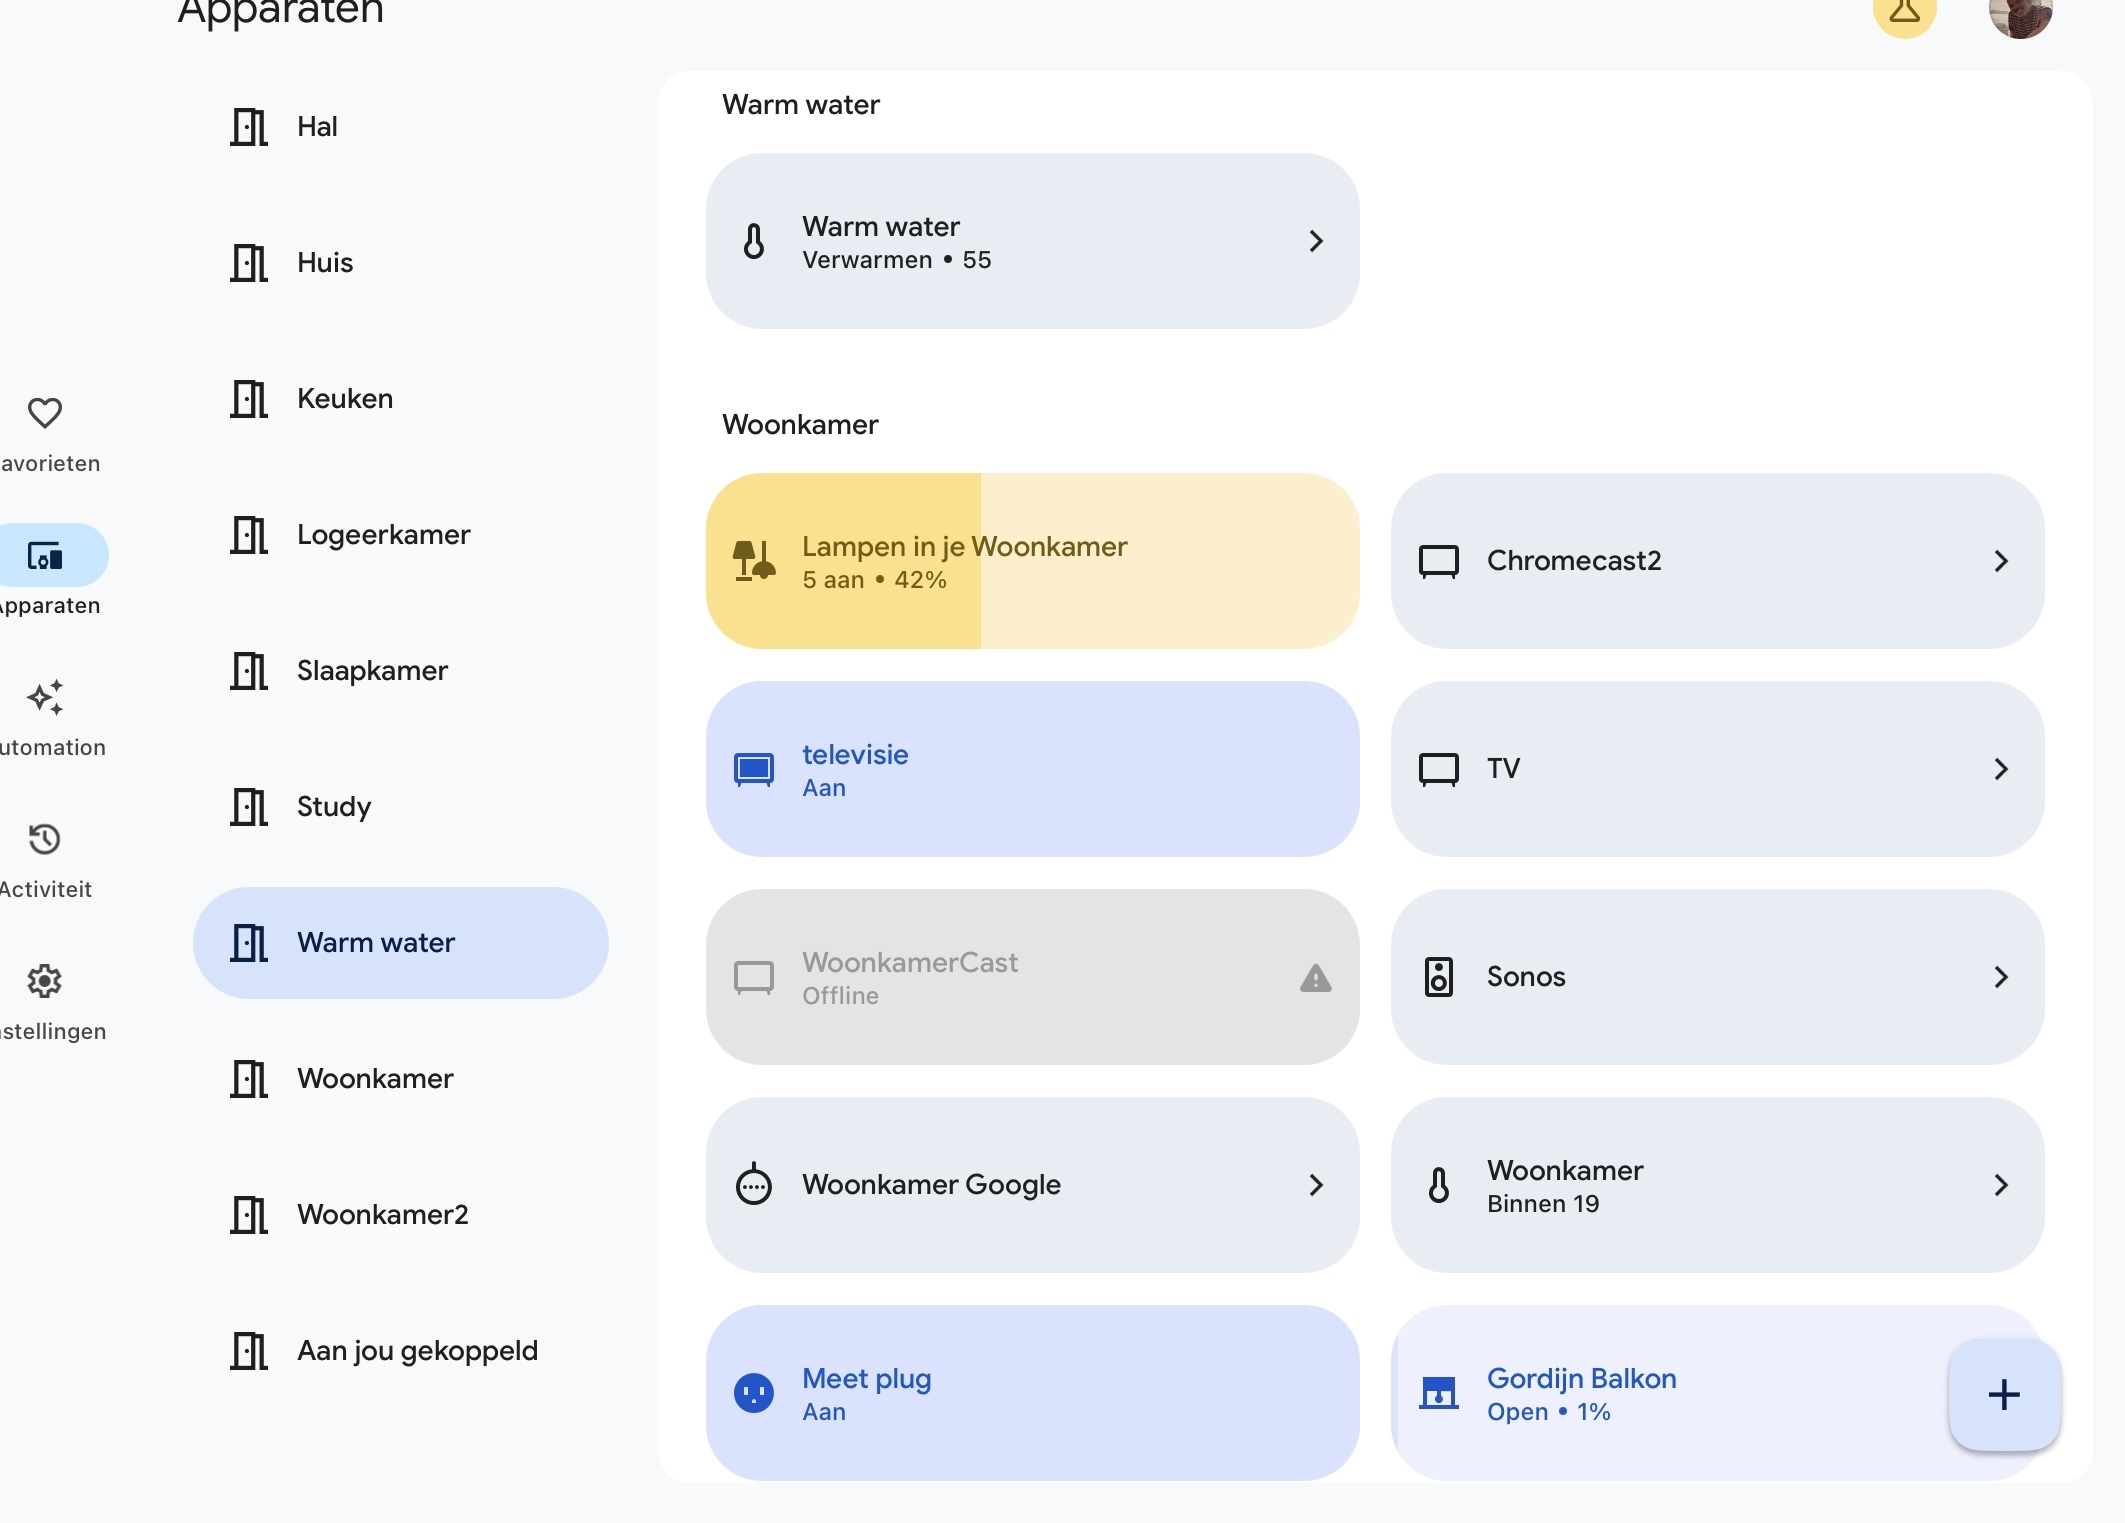Open the Activiteit history icon
This screenshot has width=2125, height=1523.
(x=45, y=839)
